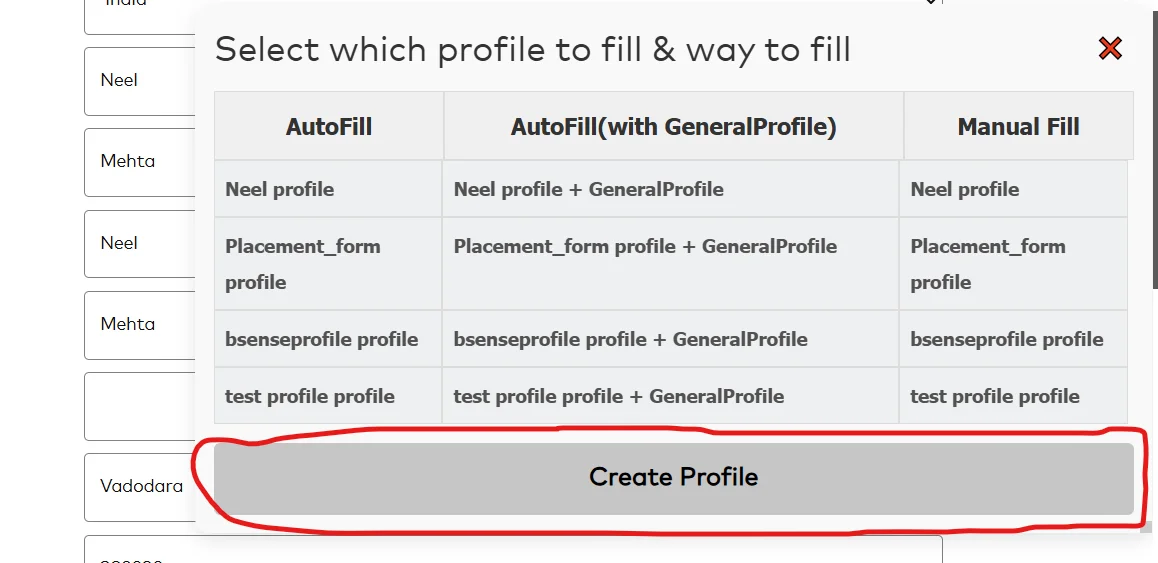1158x563 pixels.
Task: Pick bsenseprofile profile under Manual Fill
Action: [1006, 339]
